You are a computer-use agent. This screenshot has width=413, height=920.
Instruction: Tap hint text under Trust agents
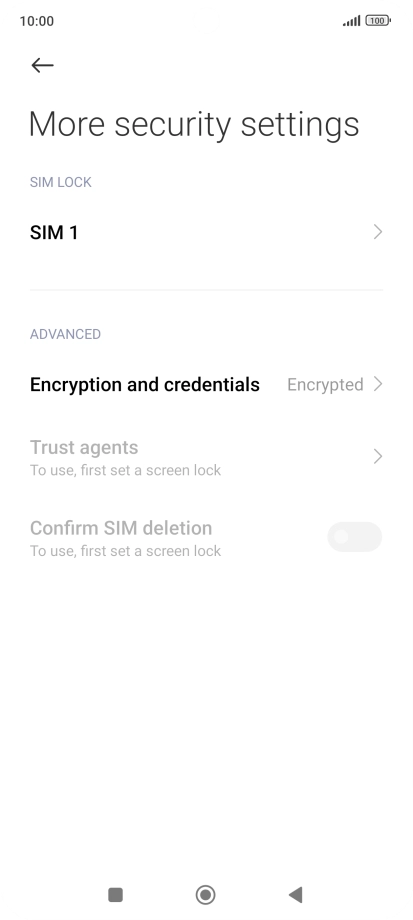(x=126, y=471)
